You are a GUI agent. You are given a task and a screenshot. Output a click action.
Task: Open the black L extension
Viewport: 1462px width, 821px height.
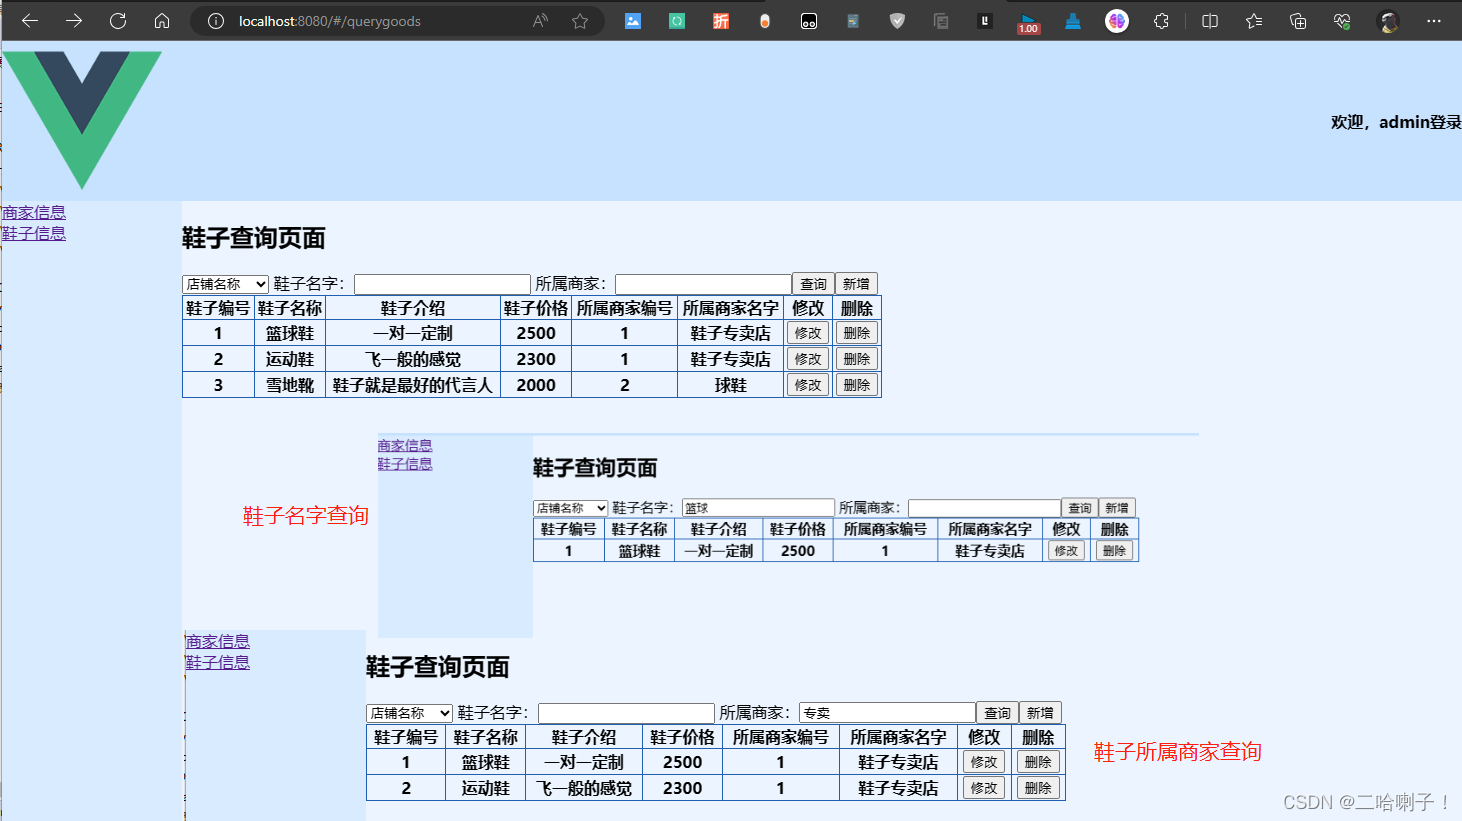tap(985, 21)
